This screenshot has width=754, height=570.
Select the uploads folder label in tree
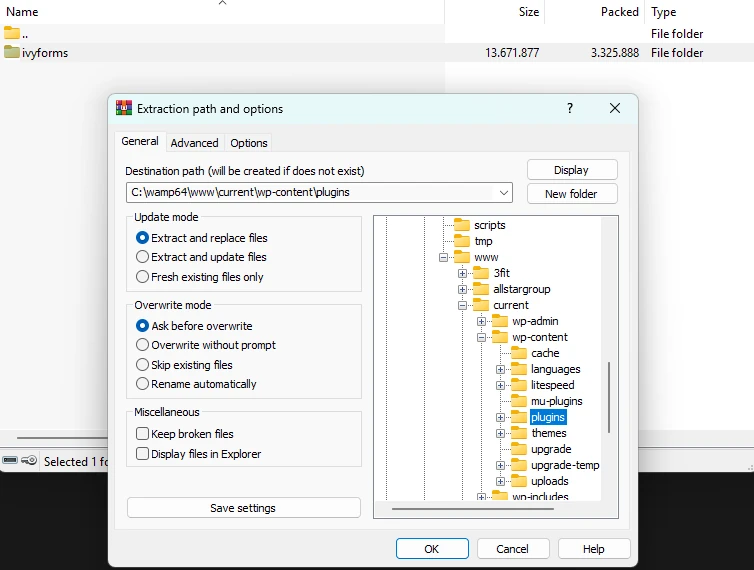[x=549, y=481]
